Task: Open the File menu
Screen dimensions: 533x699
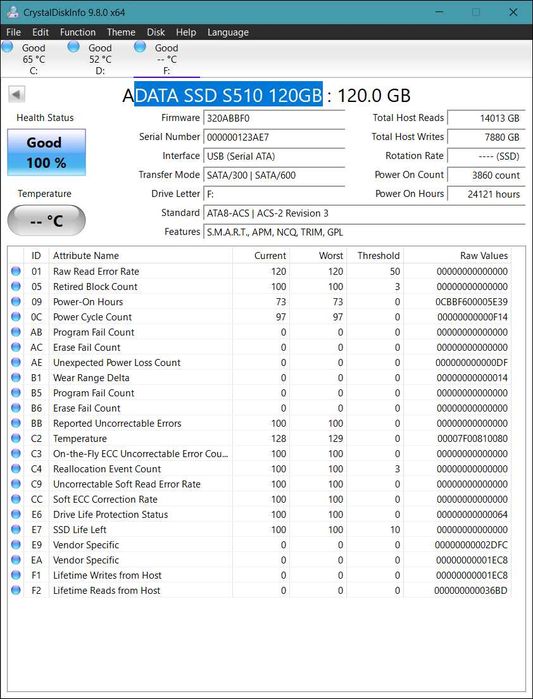Action: [x=13, y=32]
